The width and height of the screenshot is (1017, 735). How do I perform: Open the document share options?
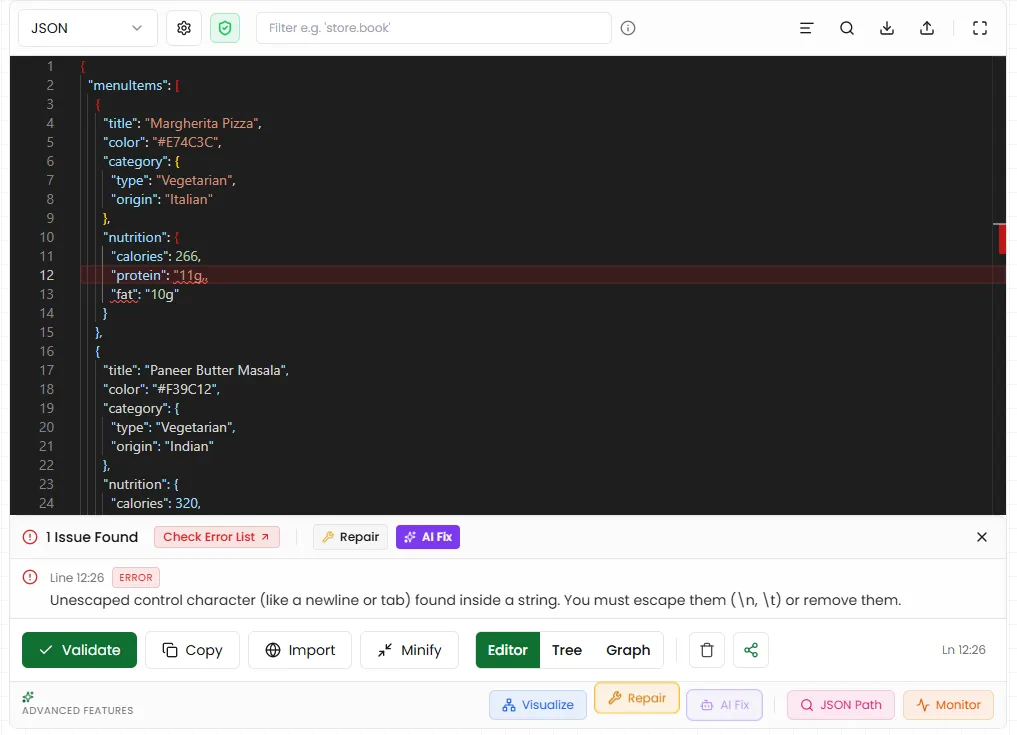751,650
